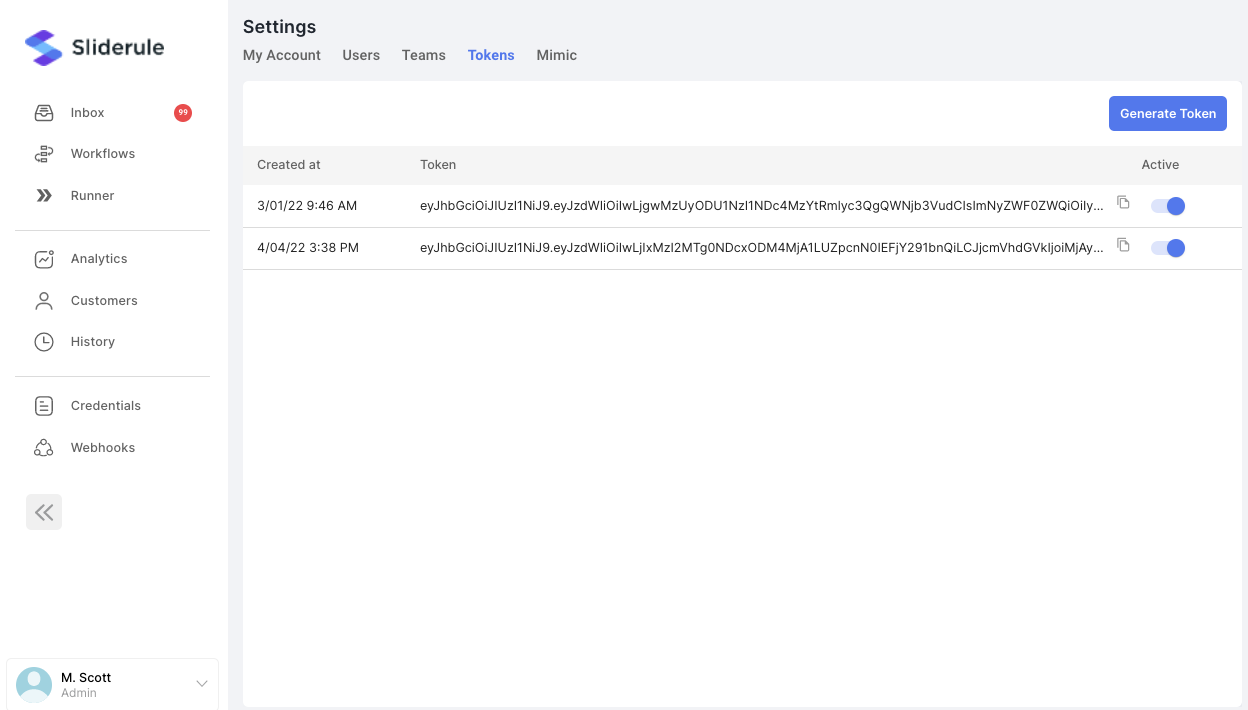The image size is (1248, 710).
Task: Select the Runner double-arrow icon
Action: point(44,196)
